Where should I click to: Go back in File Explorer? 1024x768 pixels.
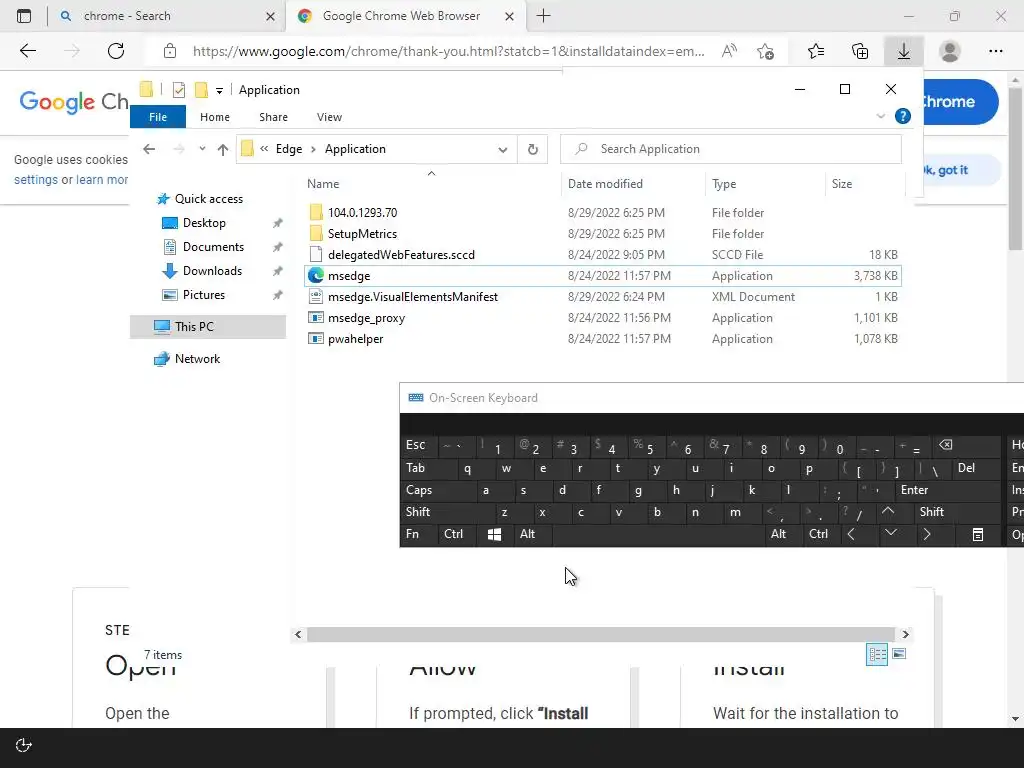click(x=149, y=150)
